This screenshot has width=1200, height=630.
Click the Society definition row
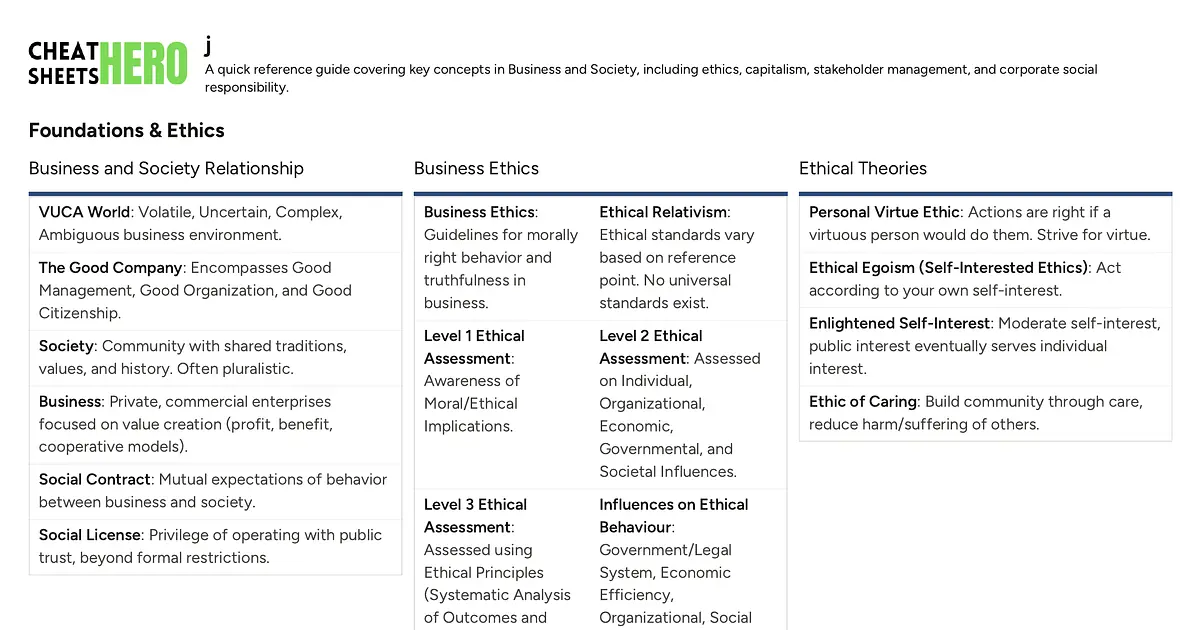(x=215, y=357)
